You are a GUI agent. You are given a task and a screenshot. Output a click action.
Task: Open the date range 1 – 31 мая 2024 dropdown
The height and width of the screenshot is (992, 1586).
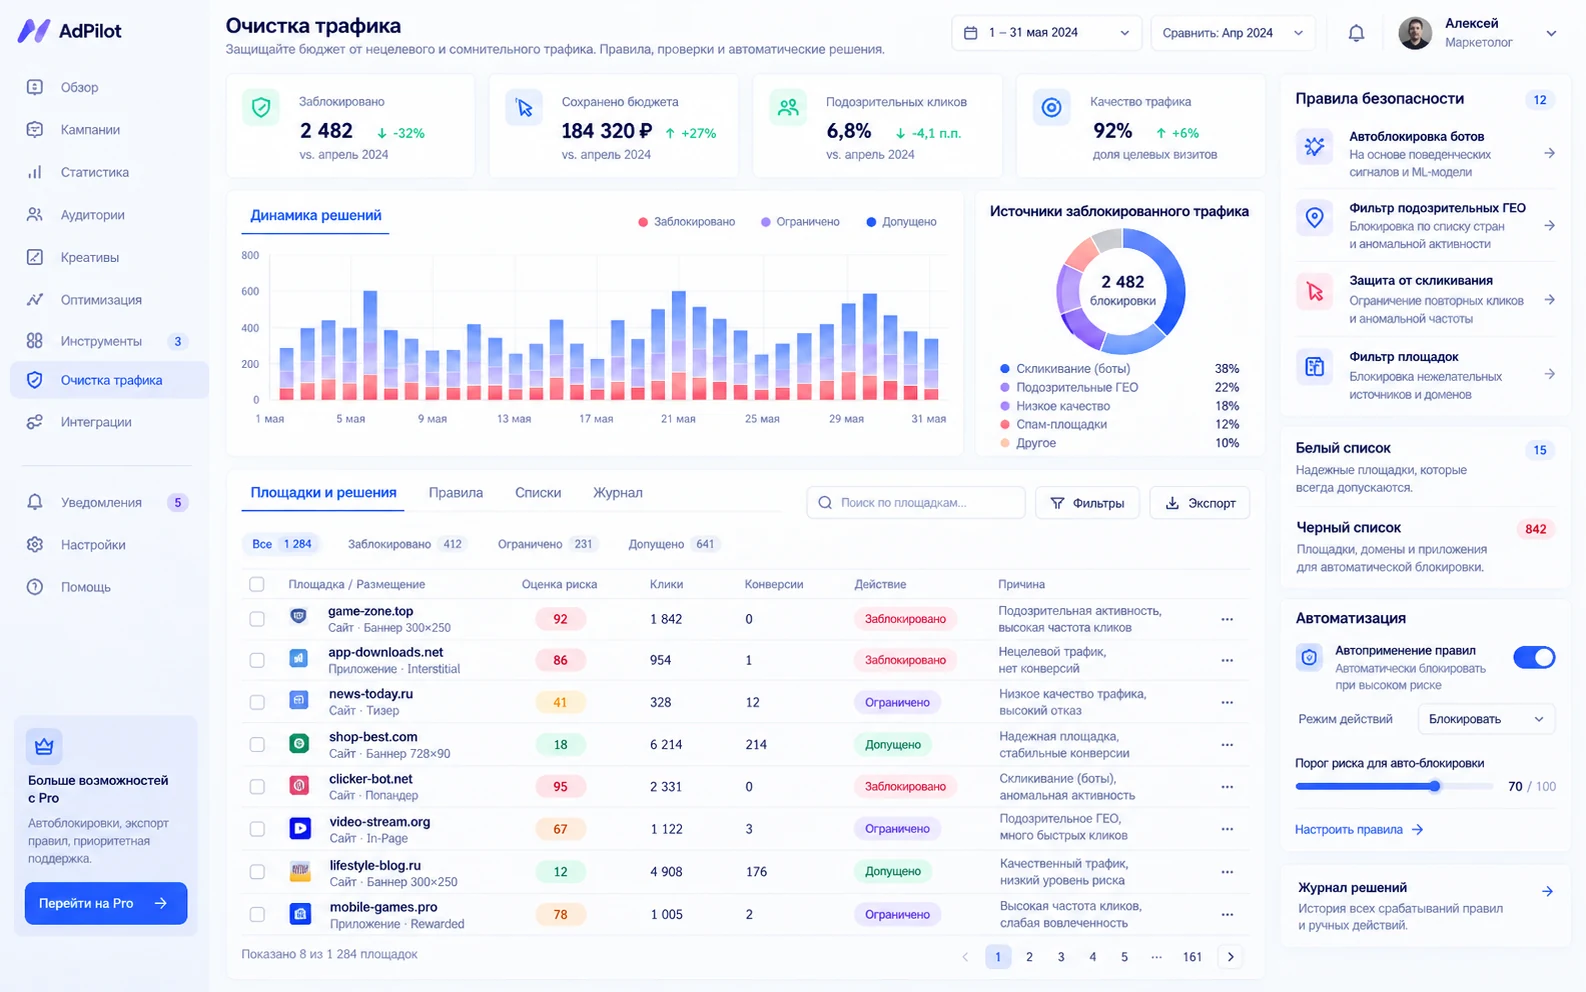point(1046,33)
